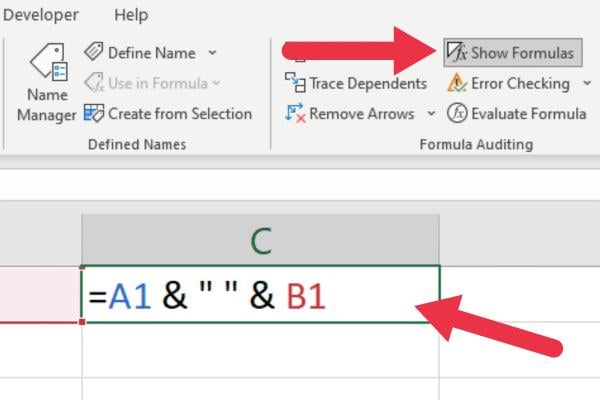Click the Use in Formula icon

point(94,83)
